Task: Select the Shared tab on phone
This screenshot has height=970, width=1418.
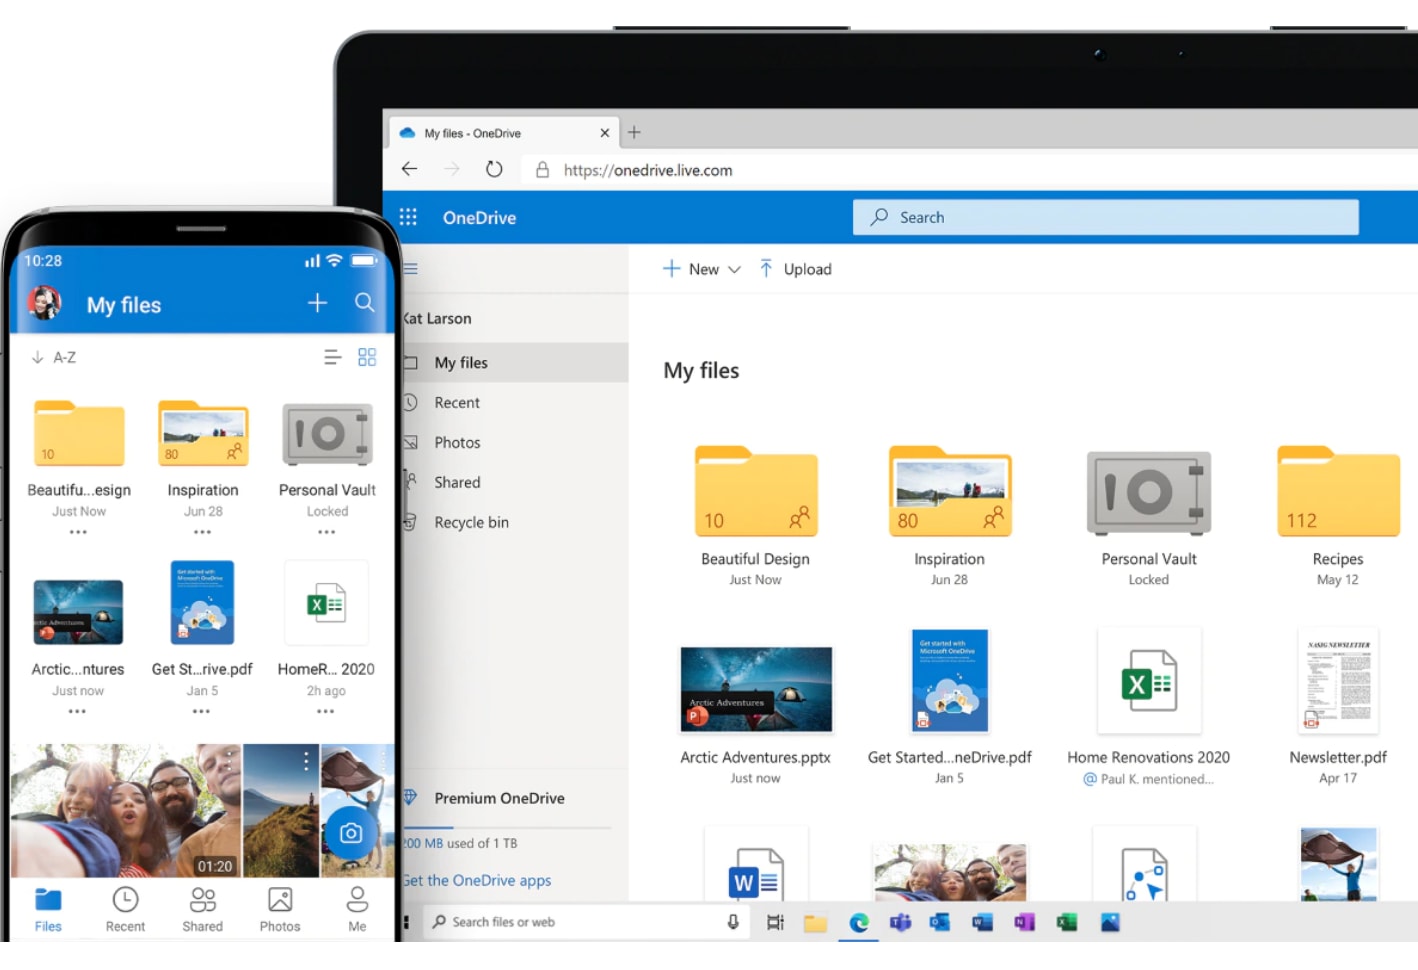Action: coord(202,909)
